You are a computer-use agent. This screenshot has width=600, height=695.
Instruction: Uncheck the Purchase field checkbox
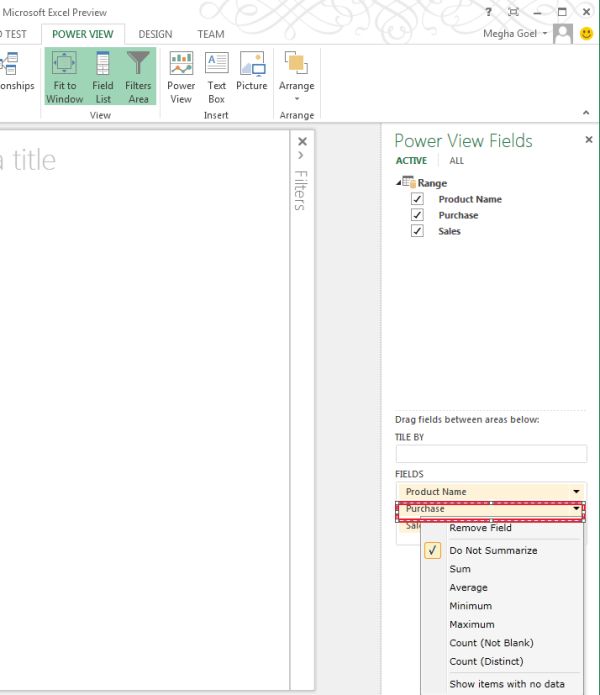pos(417,215)
